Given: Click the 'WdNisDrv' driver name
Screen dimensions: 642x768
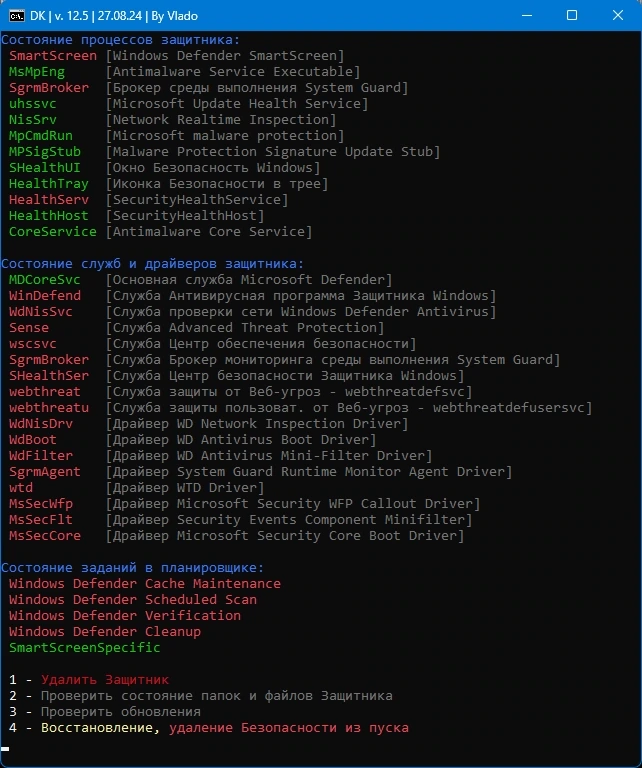Looking at the screenshot, I should point(41,424).
